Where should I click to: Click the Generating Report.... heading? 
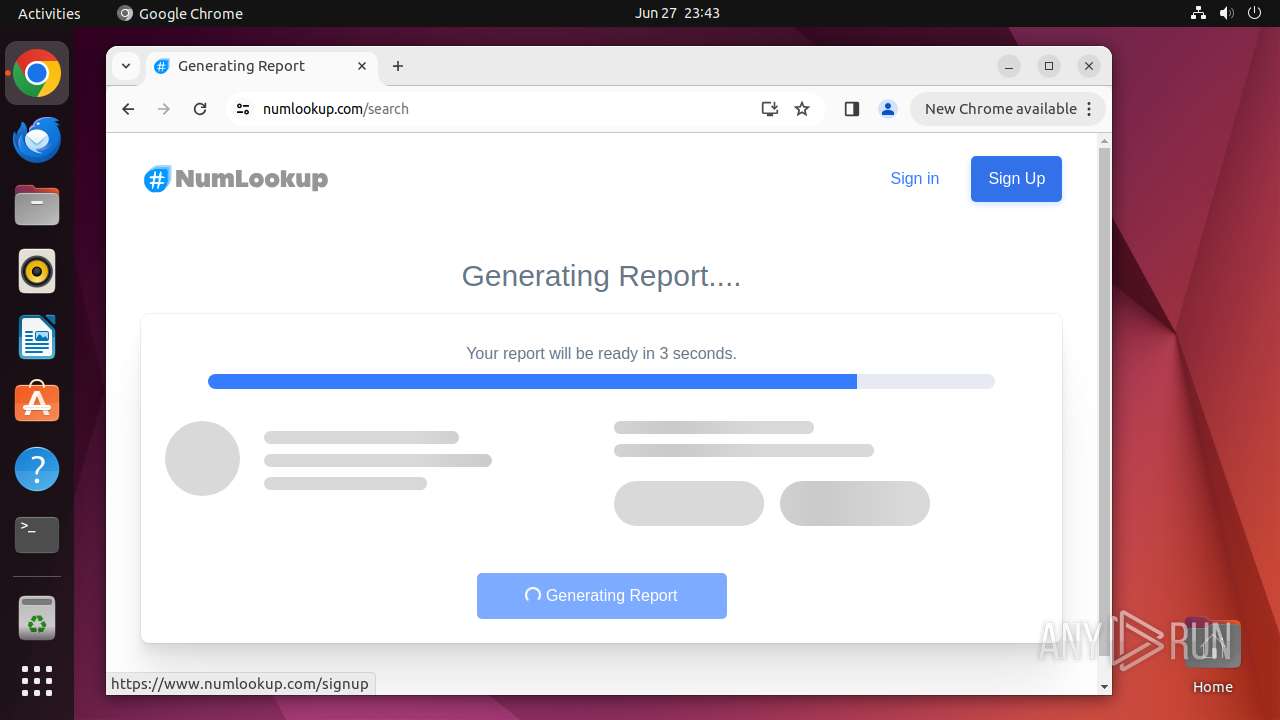601,276
